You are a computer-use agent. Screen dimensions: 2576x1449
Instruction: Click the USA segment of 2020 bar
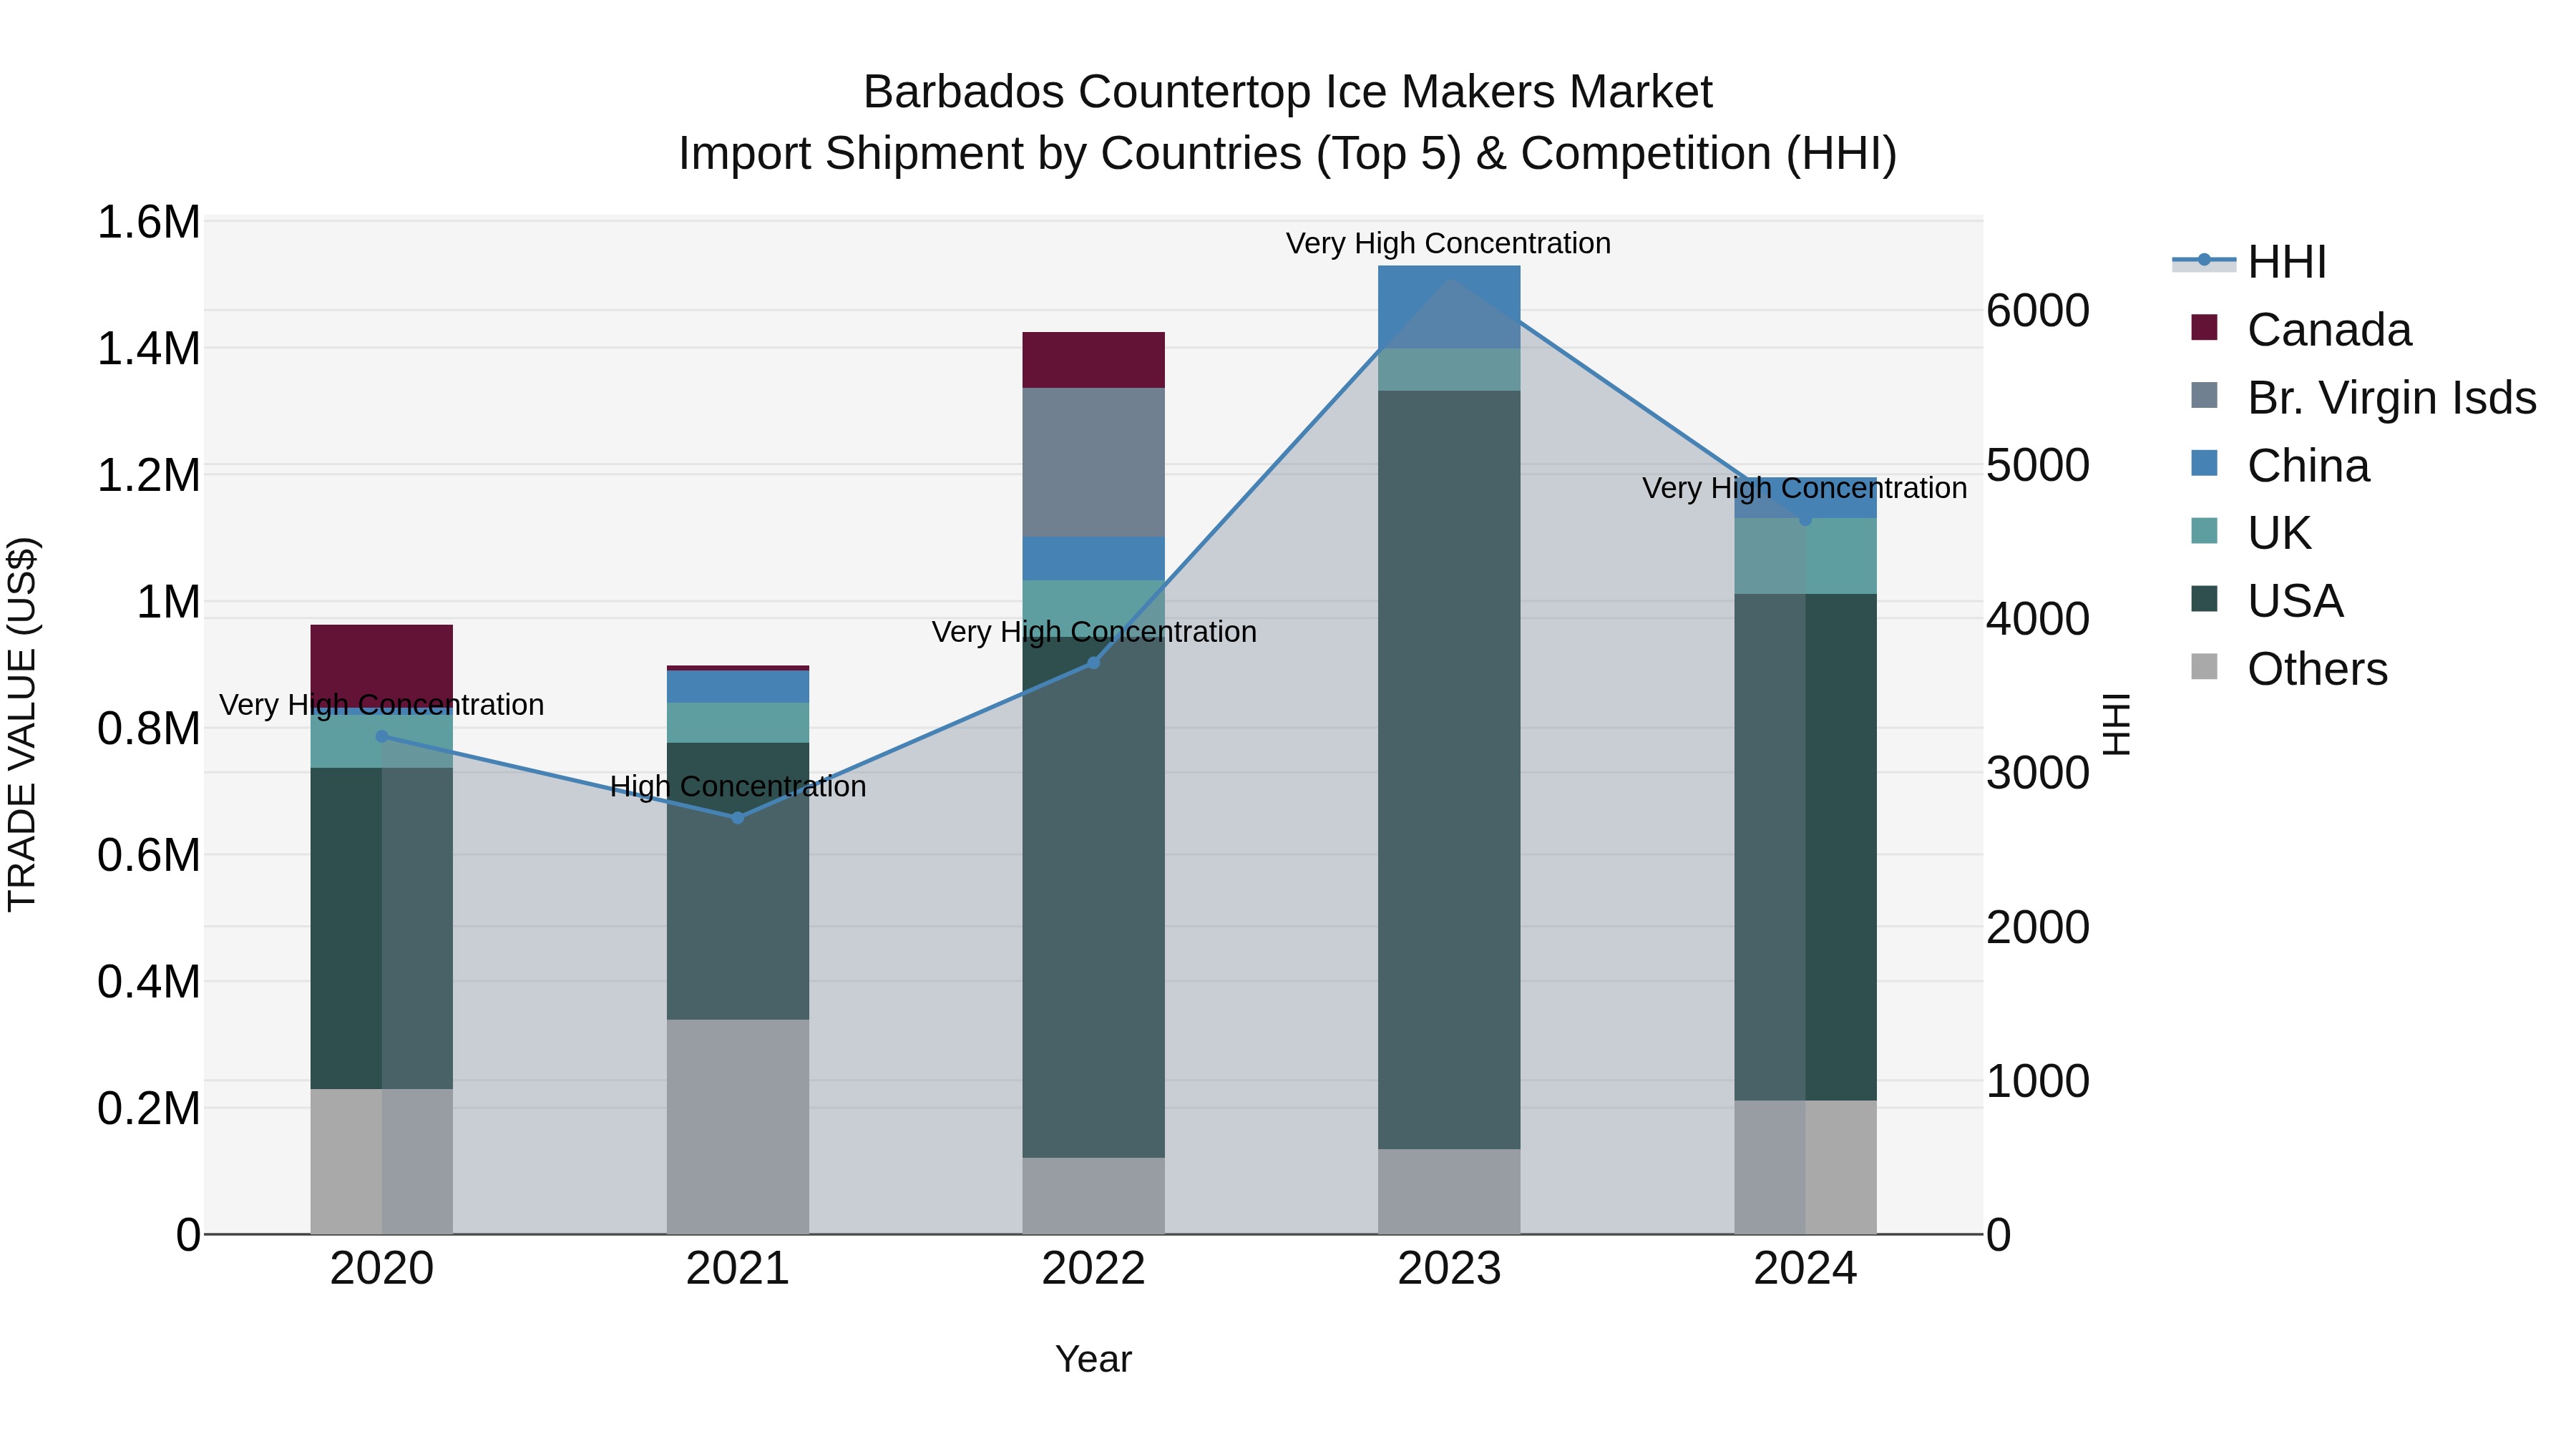point(382,928)
